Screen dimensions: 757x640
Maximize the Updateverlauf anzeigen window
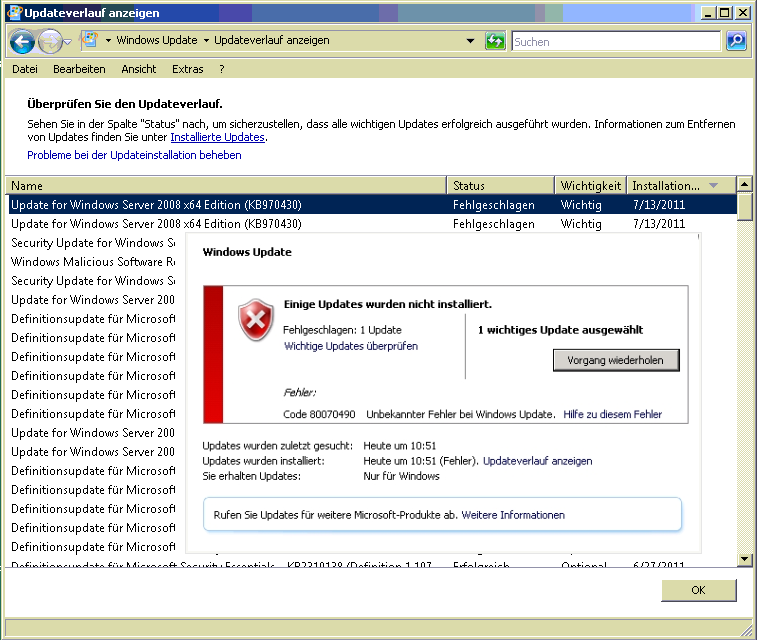[x=725, y=13]
